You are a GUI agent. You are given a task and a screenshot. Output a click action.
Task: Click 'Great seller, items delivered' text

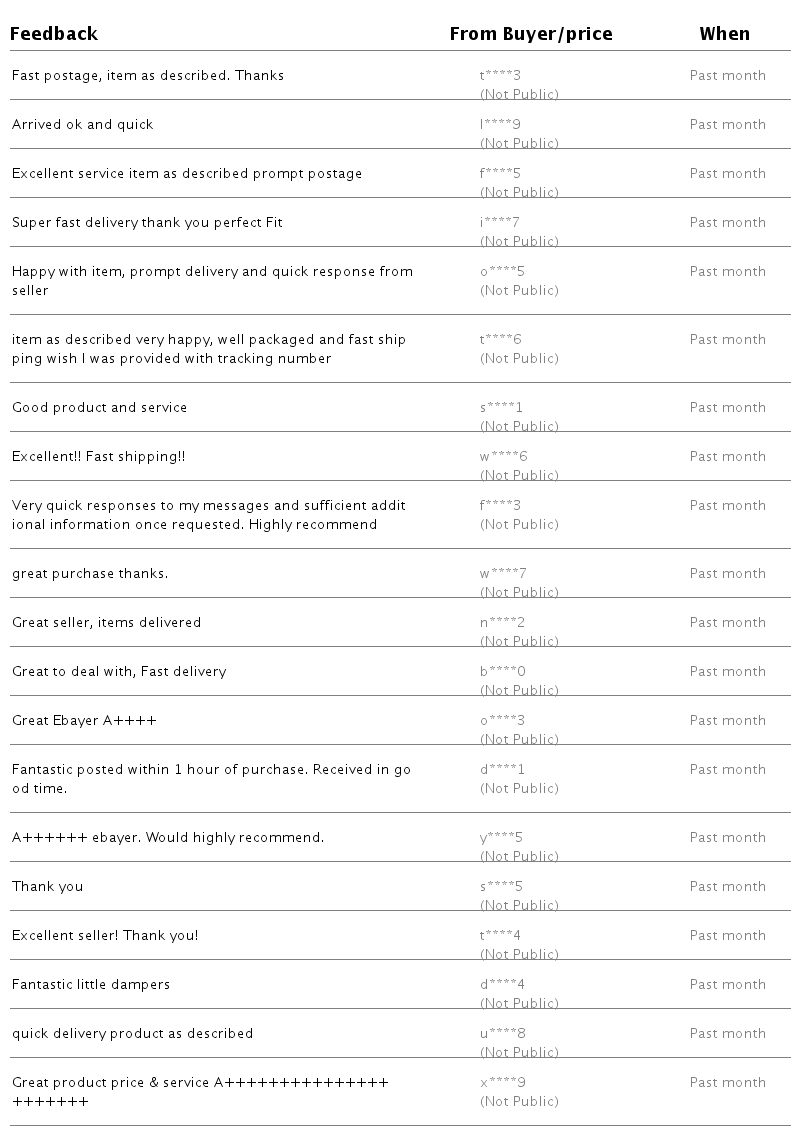coord(106,623)
